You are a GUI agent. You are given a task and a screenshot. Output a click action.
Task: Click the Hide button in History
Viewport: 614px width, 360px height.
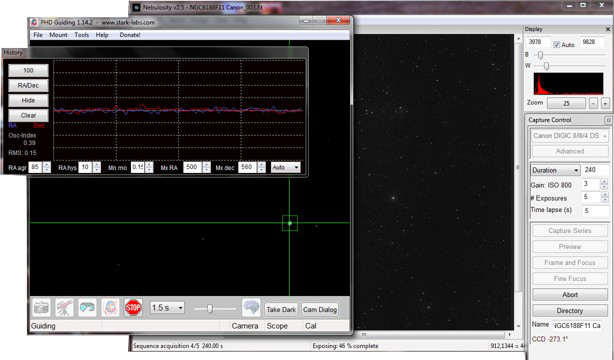point(28,101)
